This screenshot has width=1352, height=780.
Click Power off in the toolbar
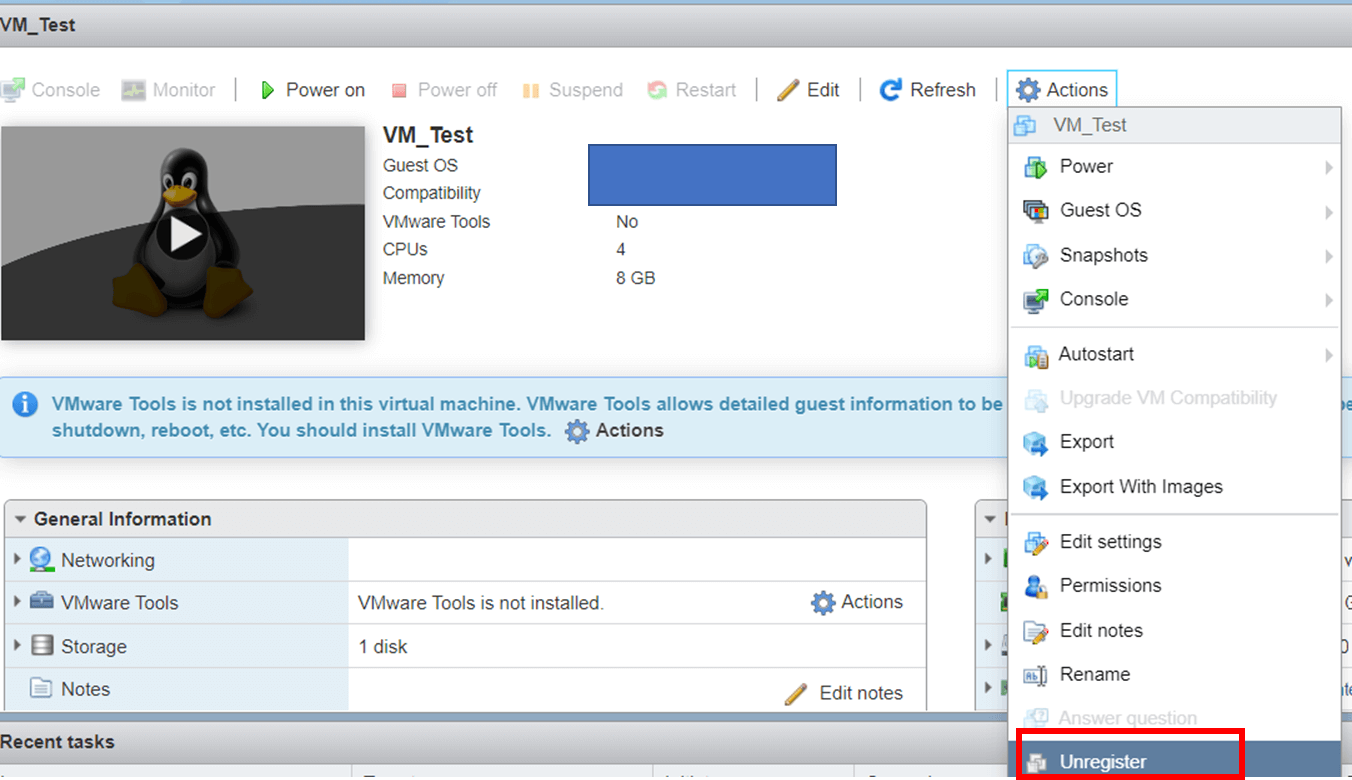click(443, 90)
